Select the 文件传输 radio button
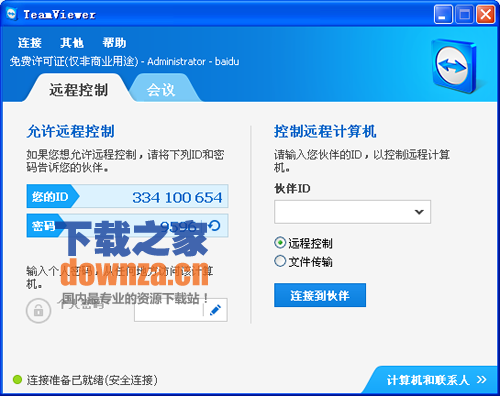 tap(280, 261)
